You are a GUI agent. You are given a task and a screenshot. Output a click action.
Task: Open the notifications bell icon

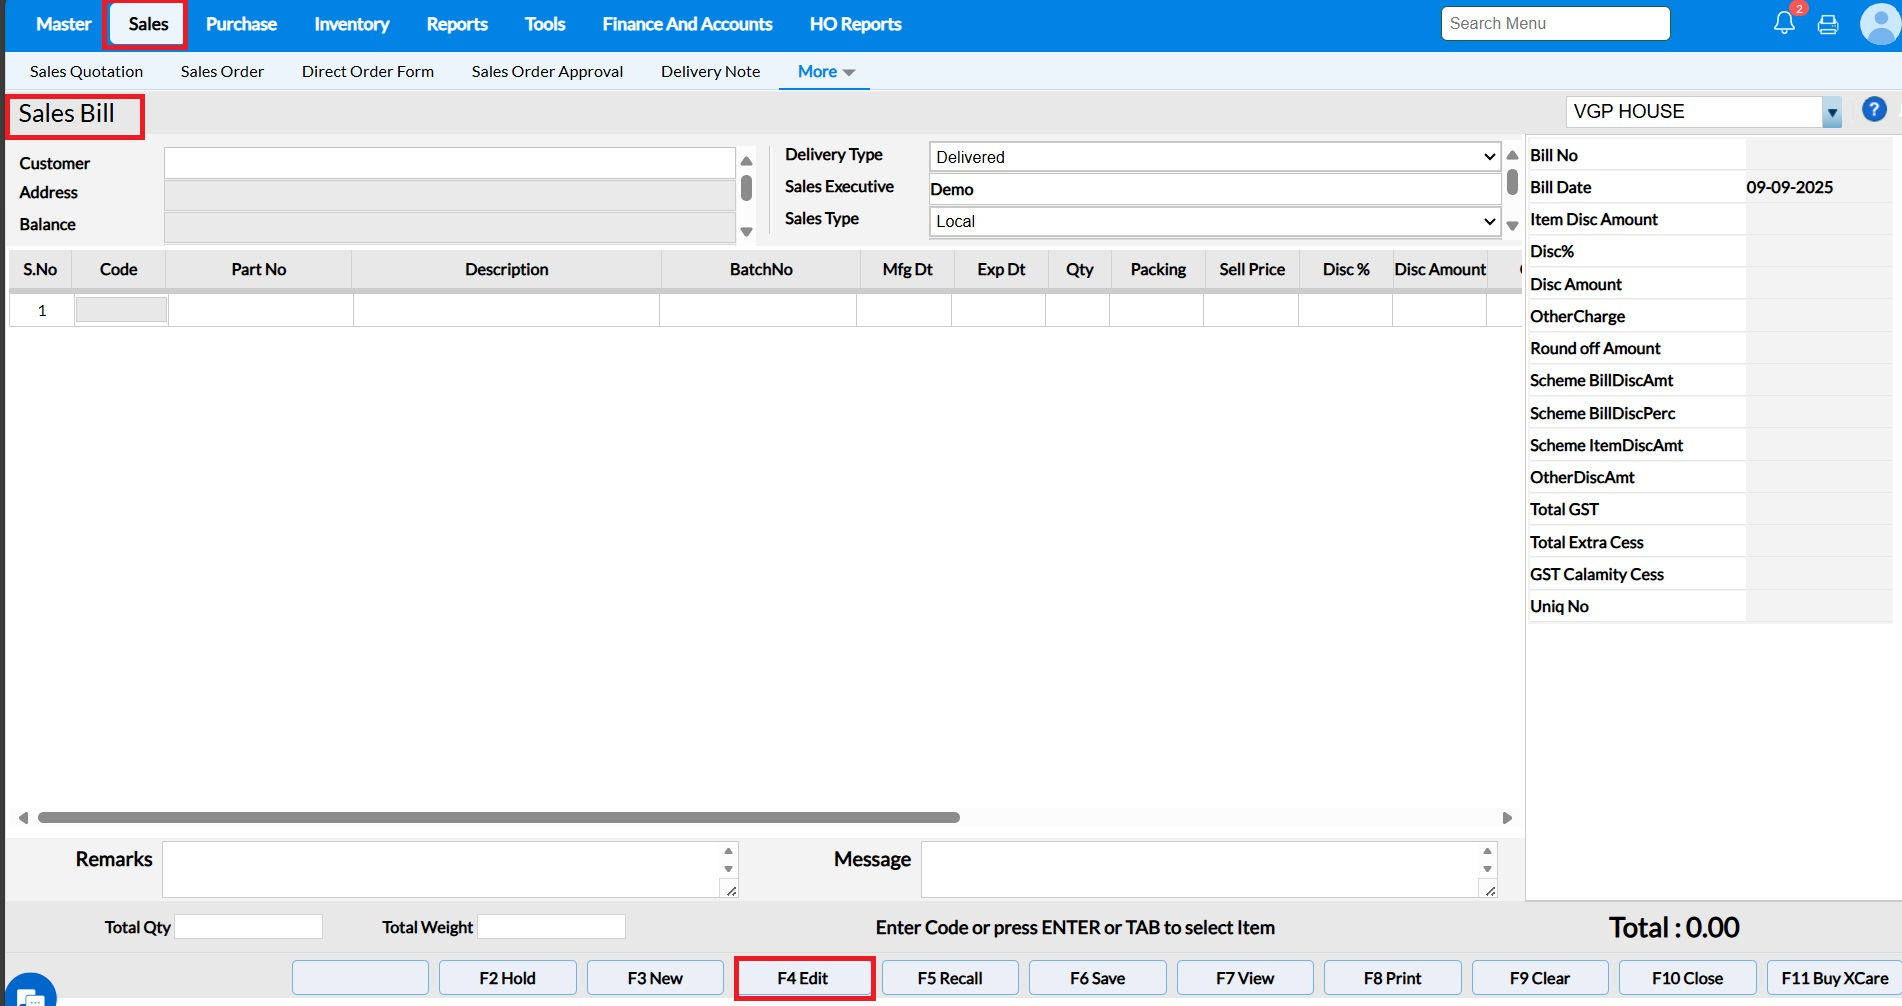[x=1784, y=23]
